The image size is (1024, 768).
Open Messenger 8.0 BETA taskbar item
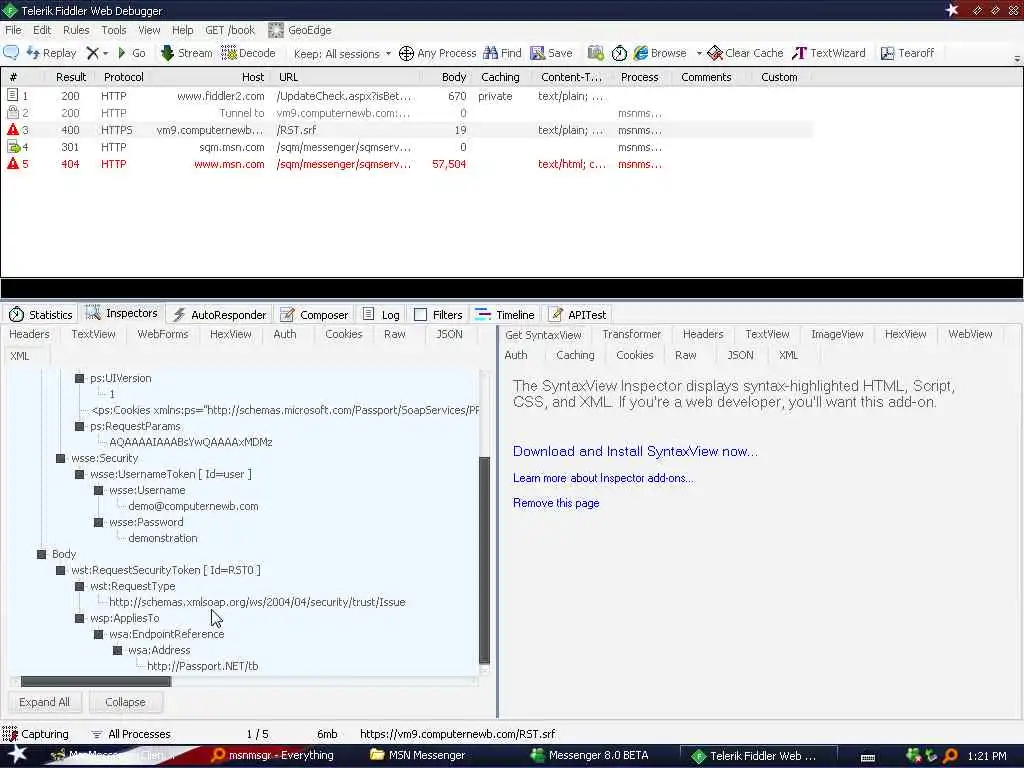click(x=590, y=755)
